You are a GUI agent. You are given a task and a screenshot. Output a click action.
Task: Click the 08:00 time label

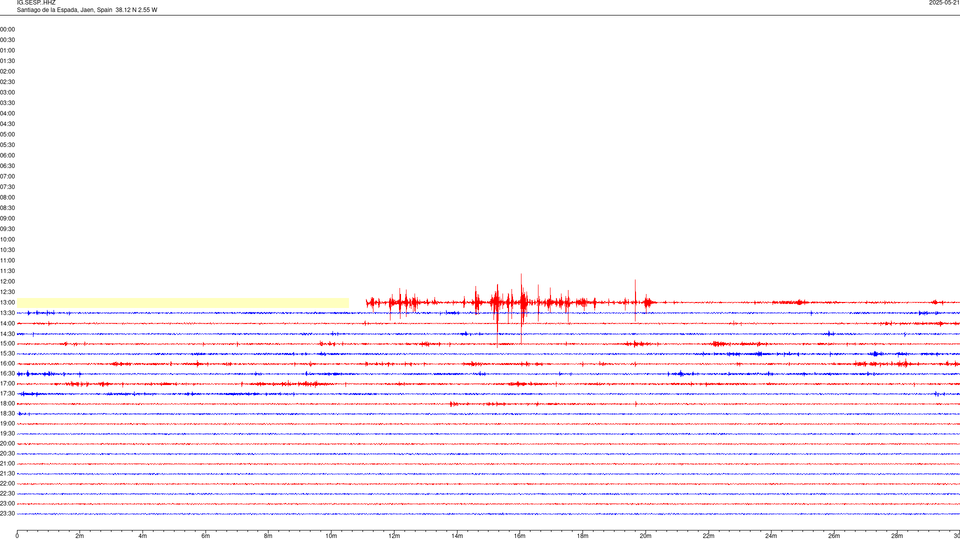[x=7, y=197]
